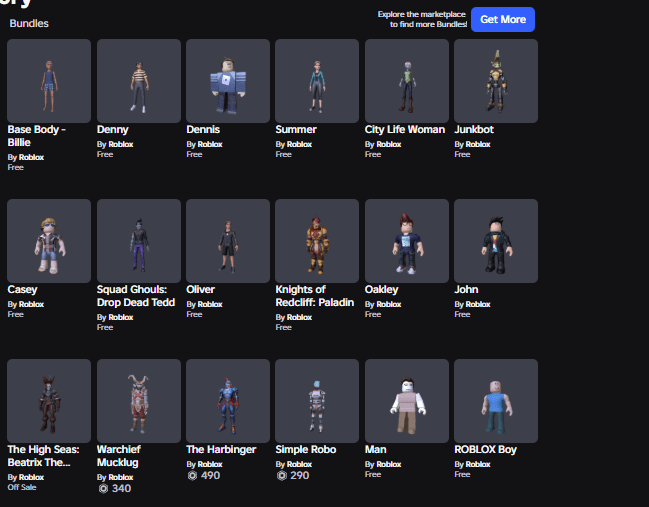This screenshot has height=507, width=649.
Task: Click the 290 price of Simple Robo
Action: point(300,476)
